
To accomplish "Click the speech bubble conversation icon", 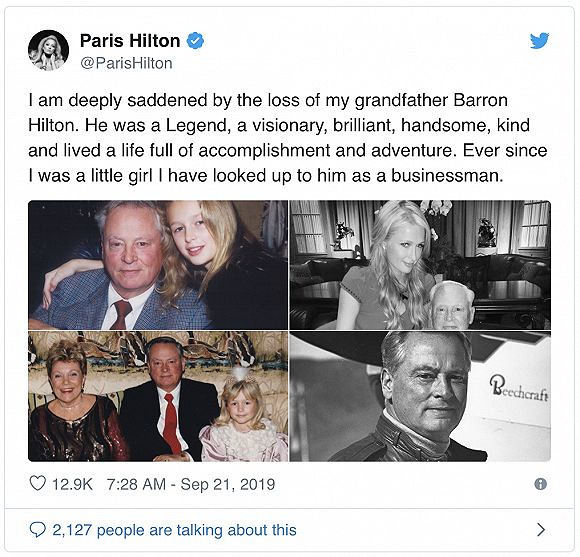I will (x=37, y=530).
